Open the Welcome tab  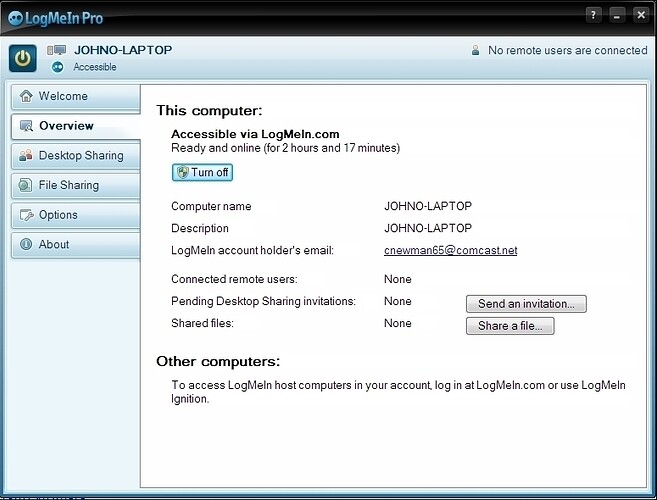(x=76, y=98)
